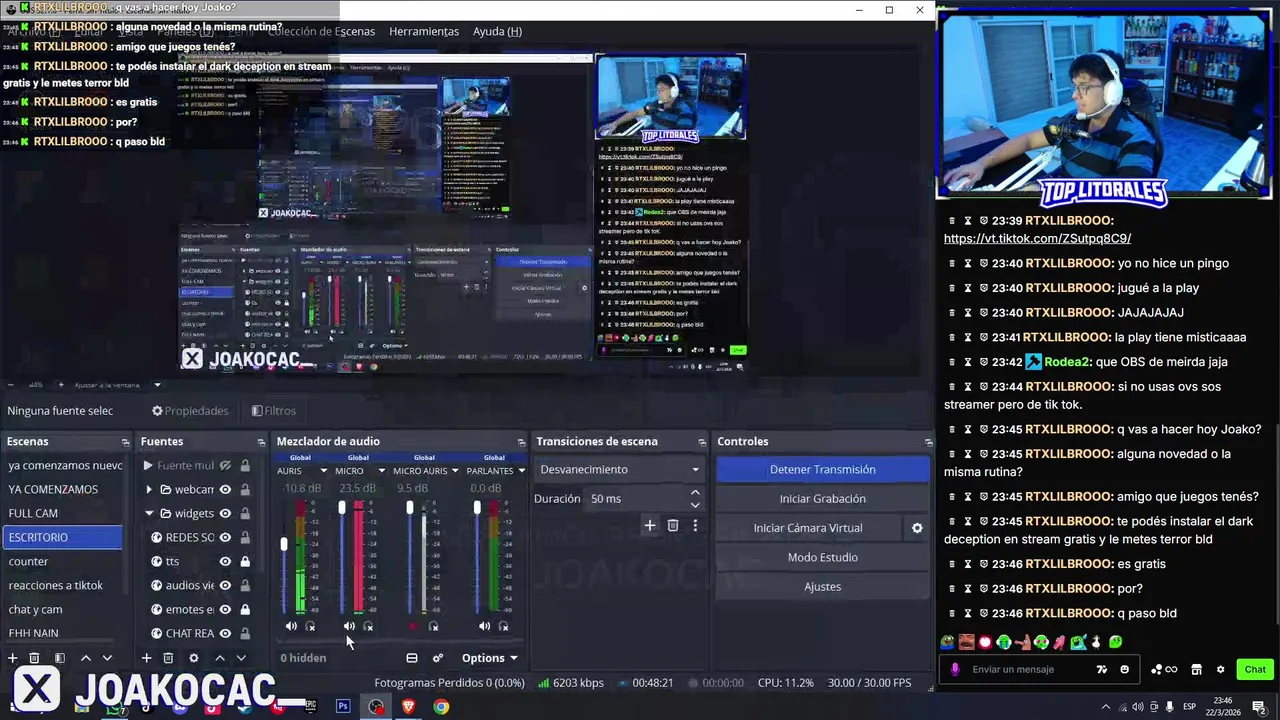Show hidden system tray icons chevron
This screenshot has height=720, width=1280.
(1106, 706)
